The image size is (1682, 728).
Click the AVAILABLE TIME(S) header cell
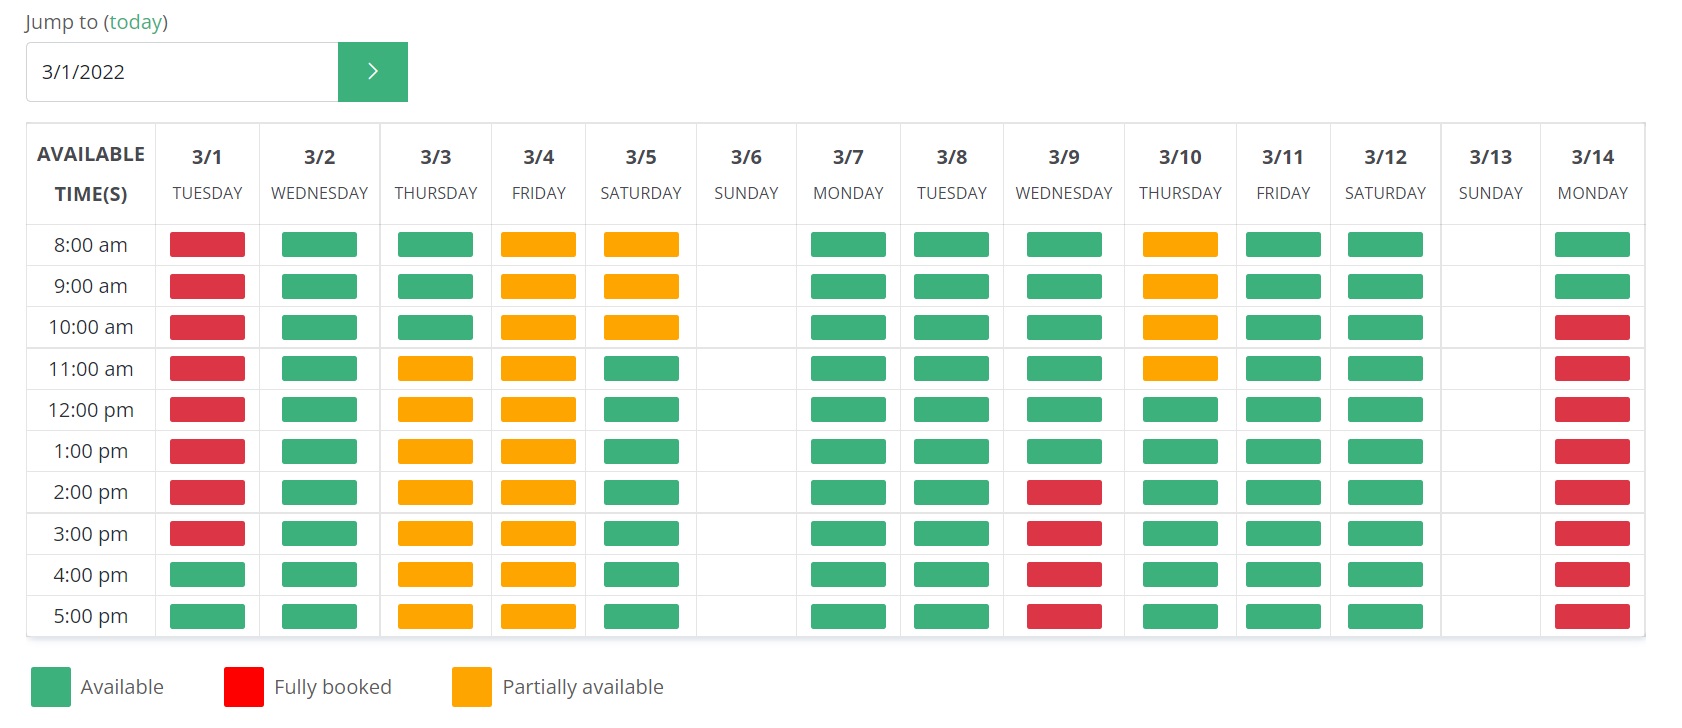(91, 174)
